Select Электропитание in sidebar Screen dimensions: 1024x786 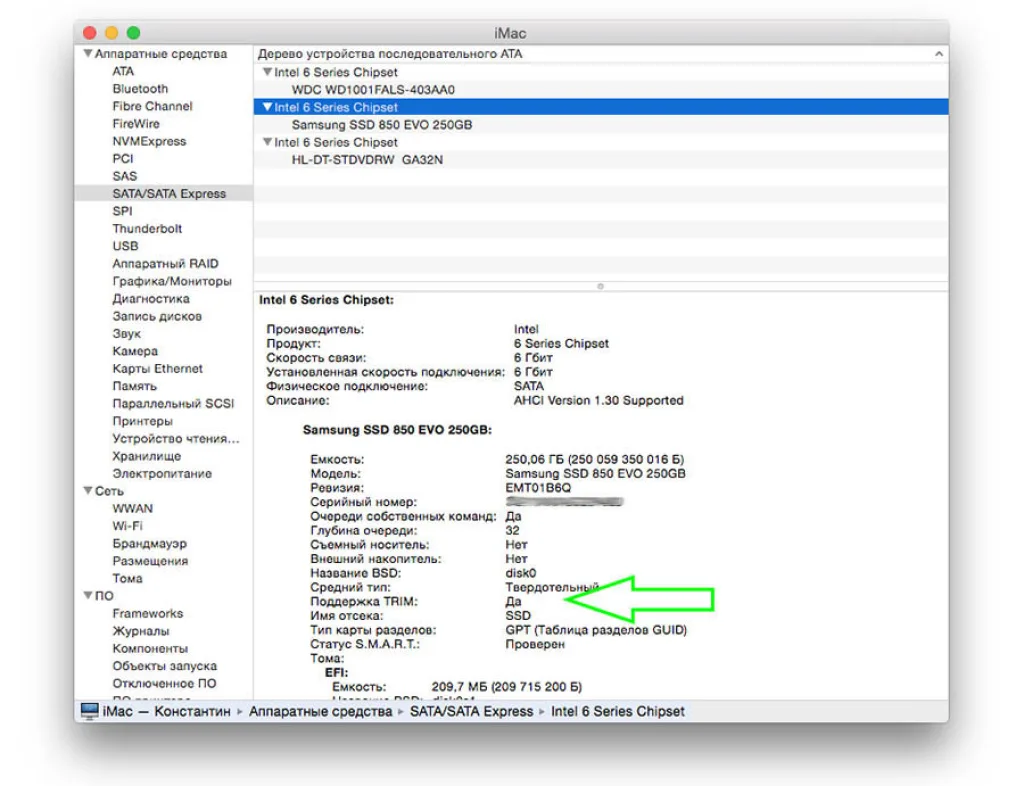click(162, 474)
